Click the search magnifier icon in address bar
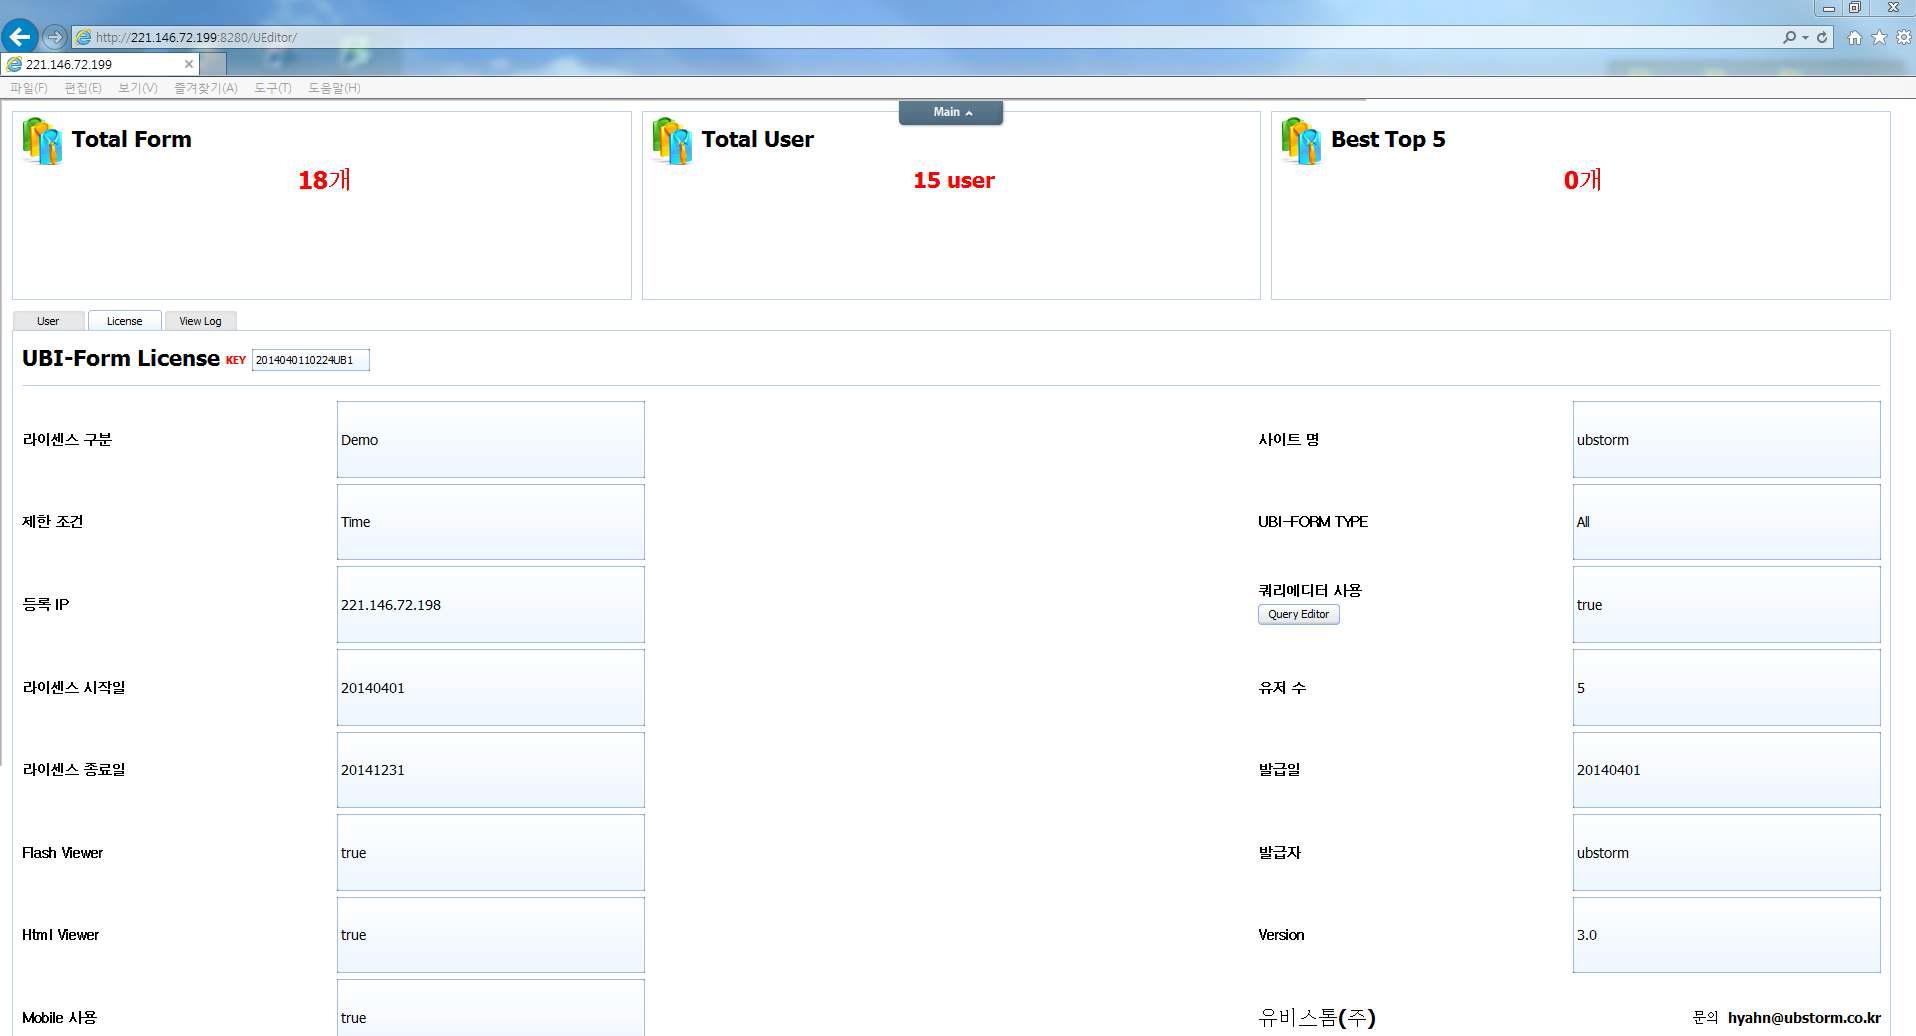 click(x=1789, y=37)
